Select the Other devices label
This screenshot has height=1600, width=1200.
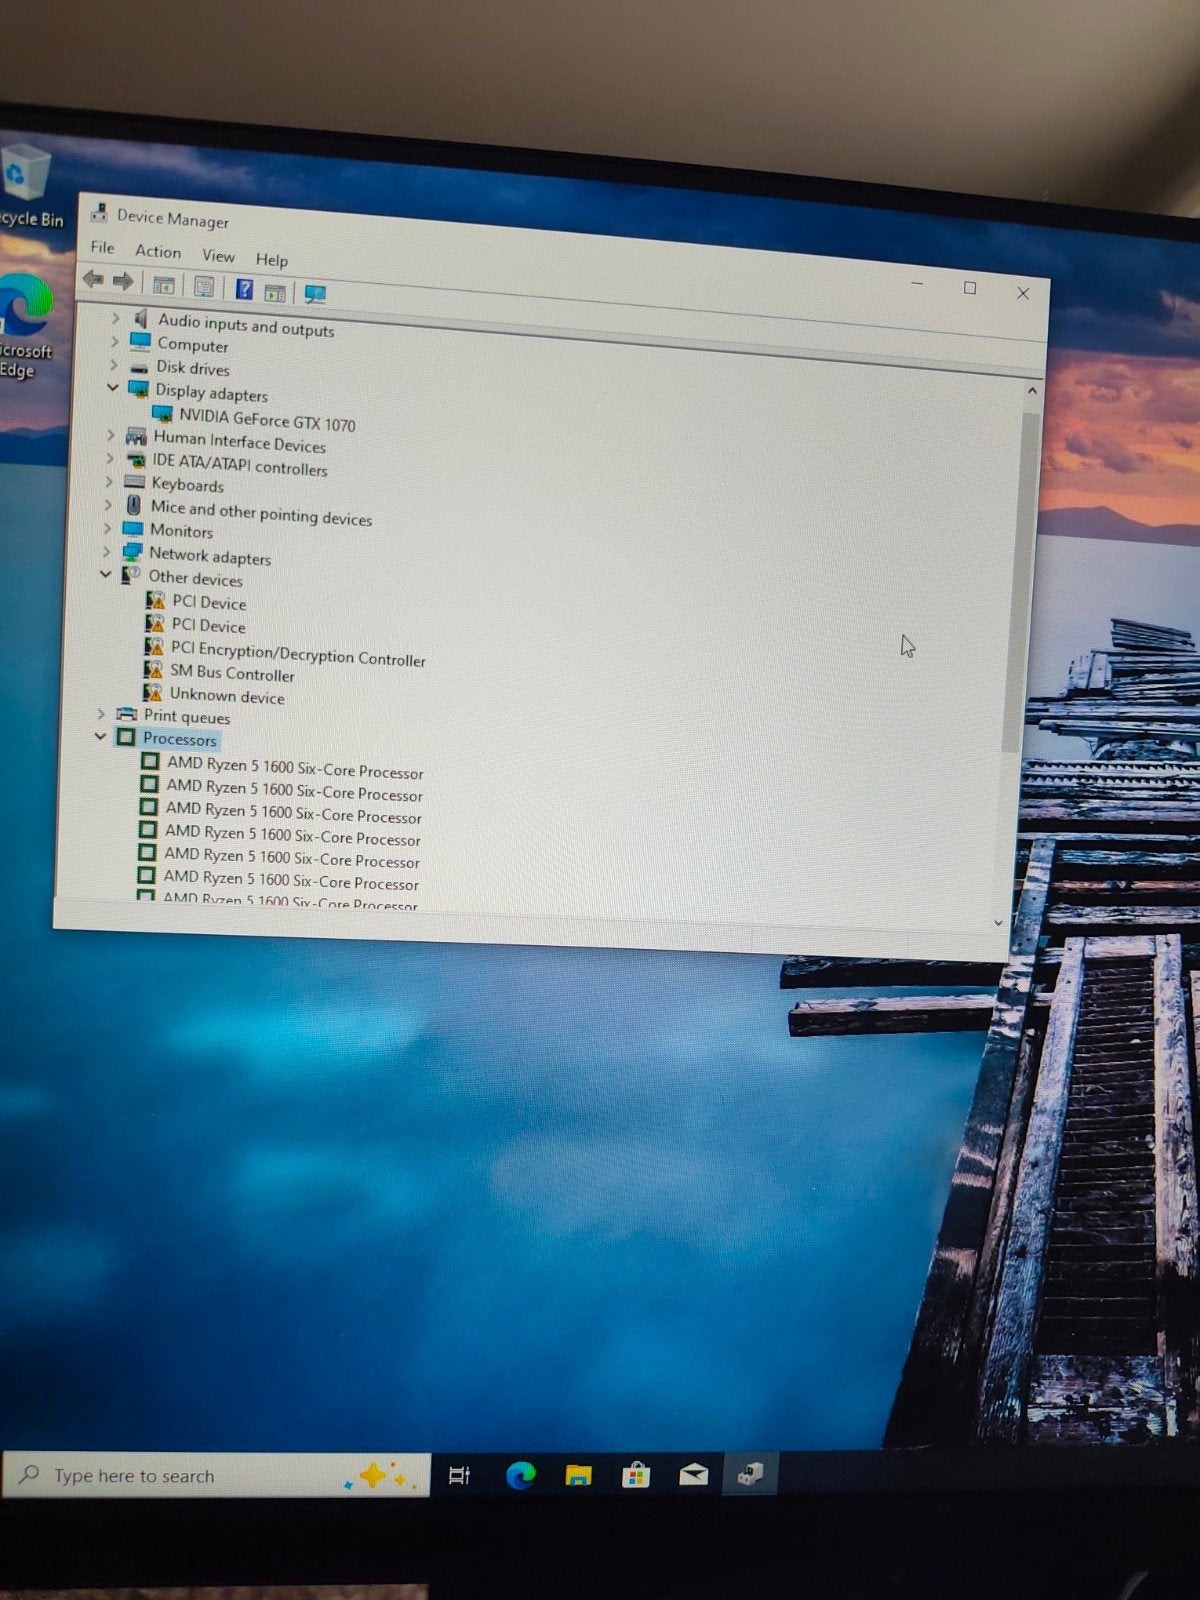[196, 578]
